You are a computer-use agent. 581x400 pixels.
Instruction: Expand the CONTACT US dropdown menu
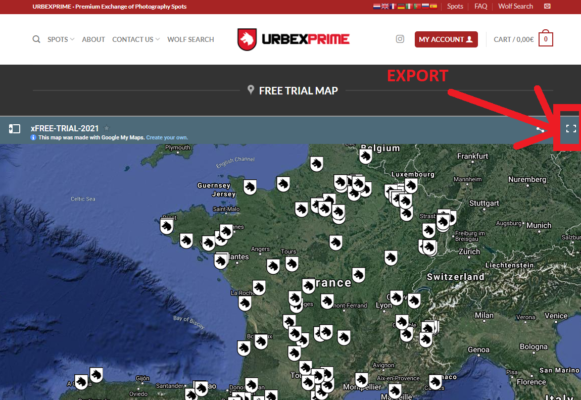tap(136, 39)
